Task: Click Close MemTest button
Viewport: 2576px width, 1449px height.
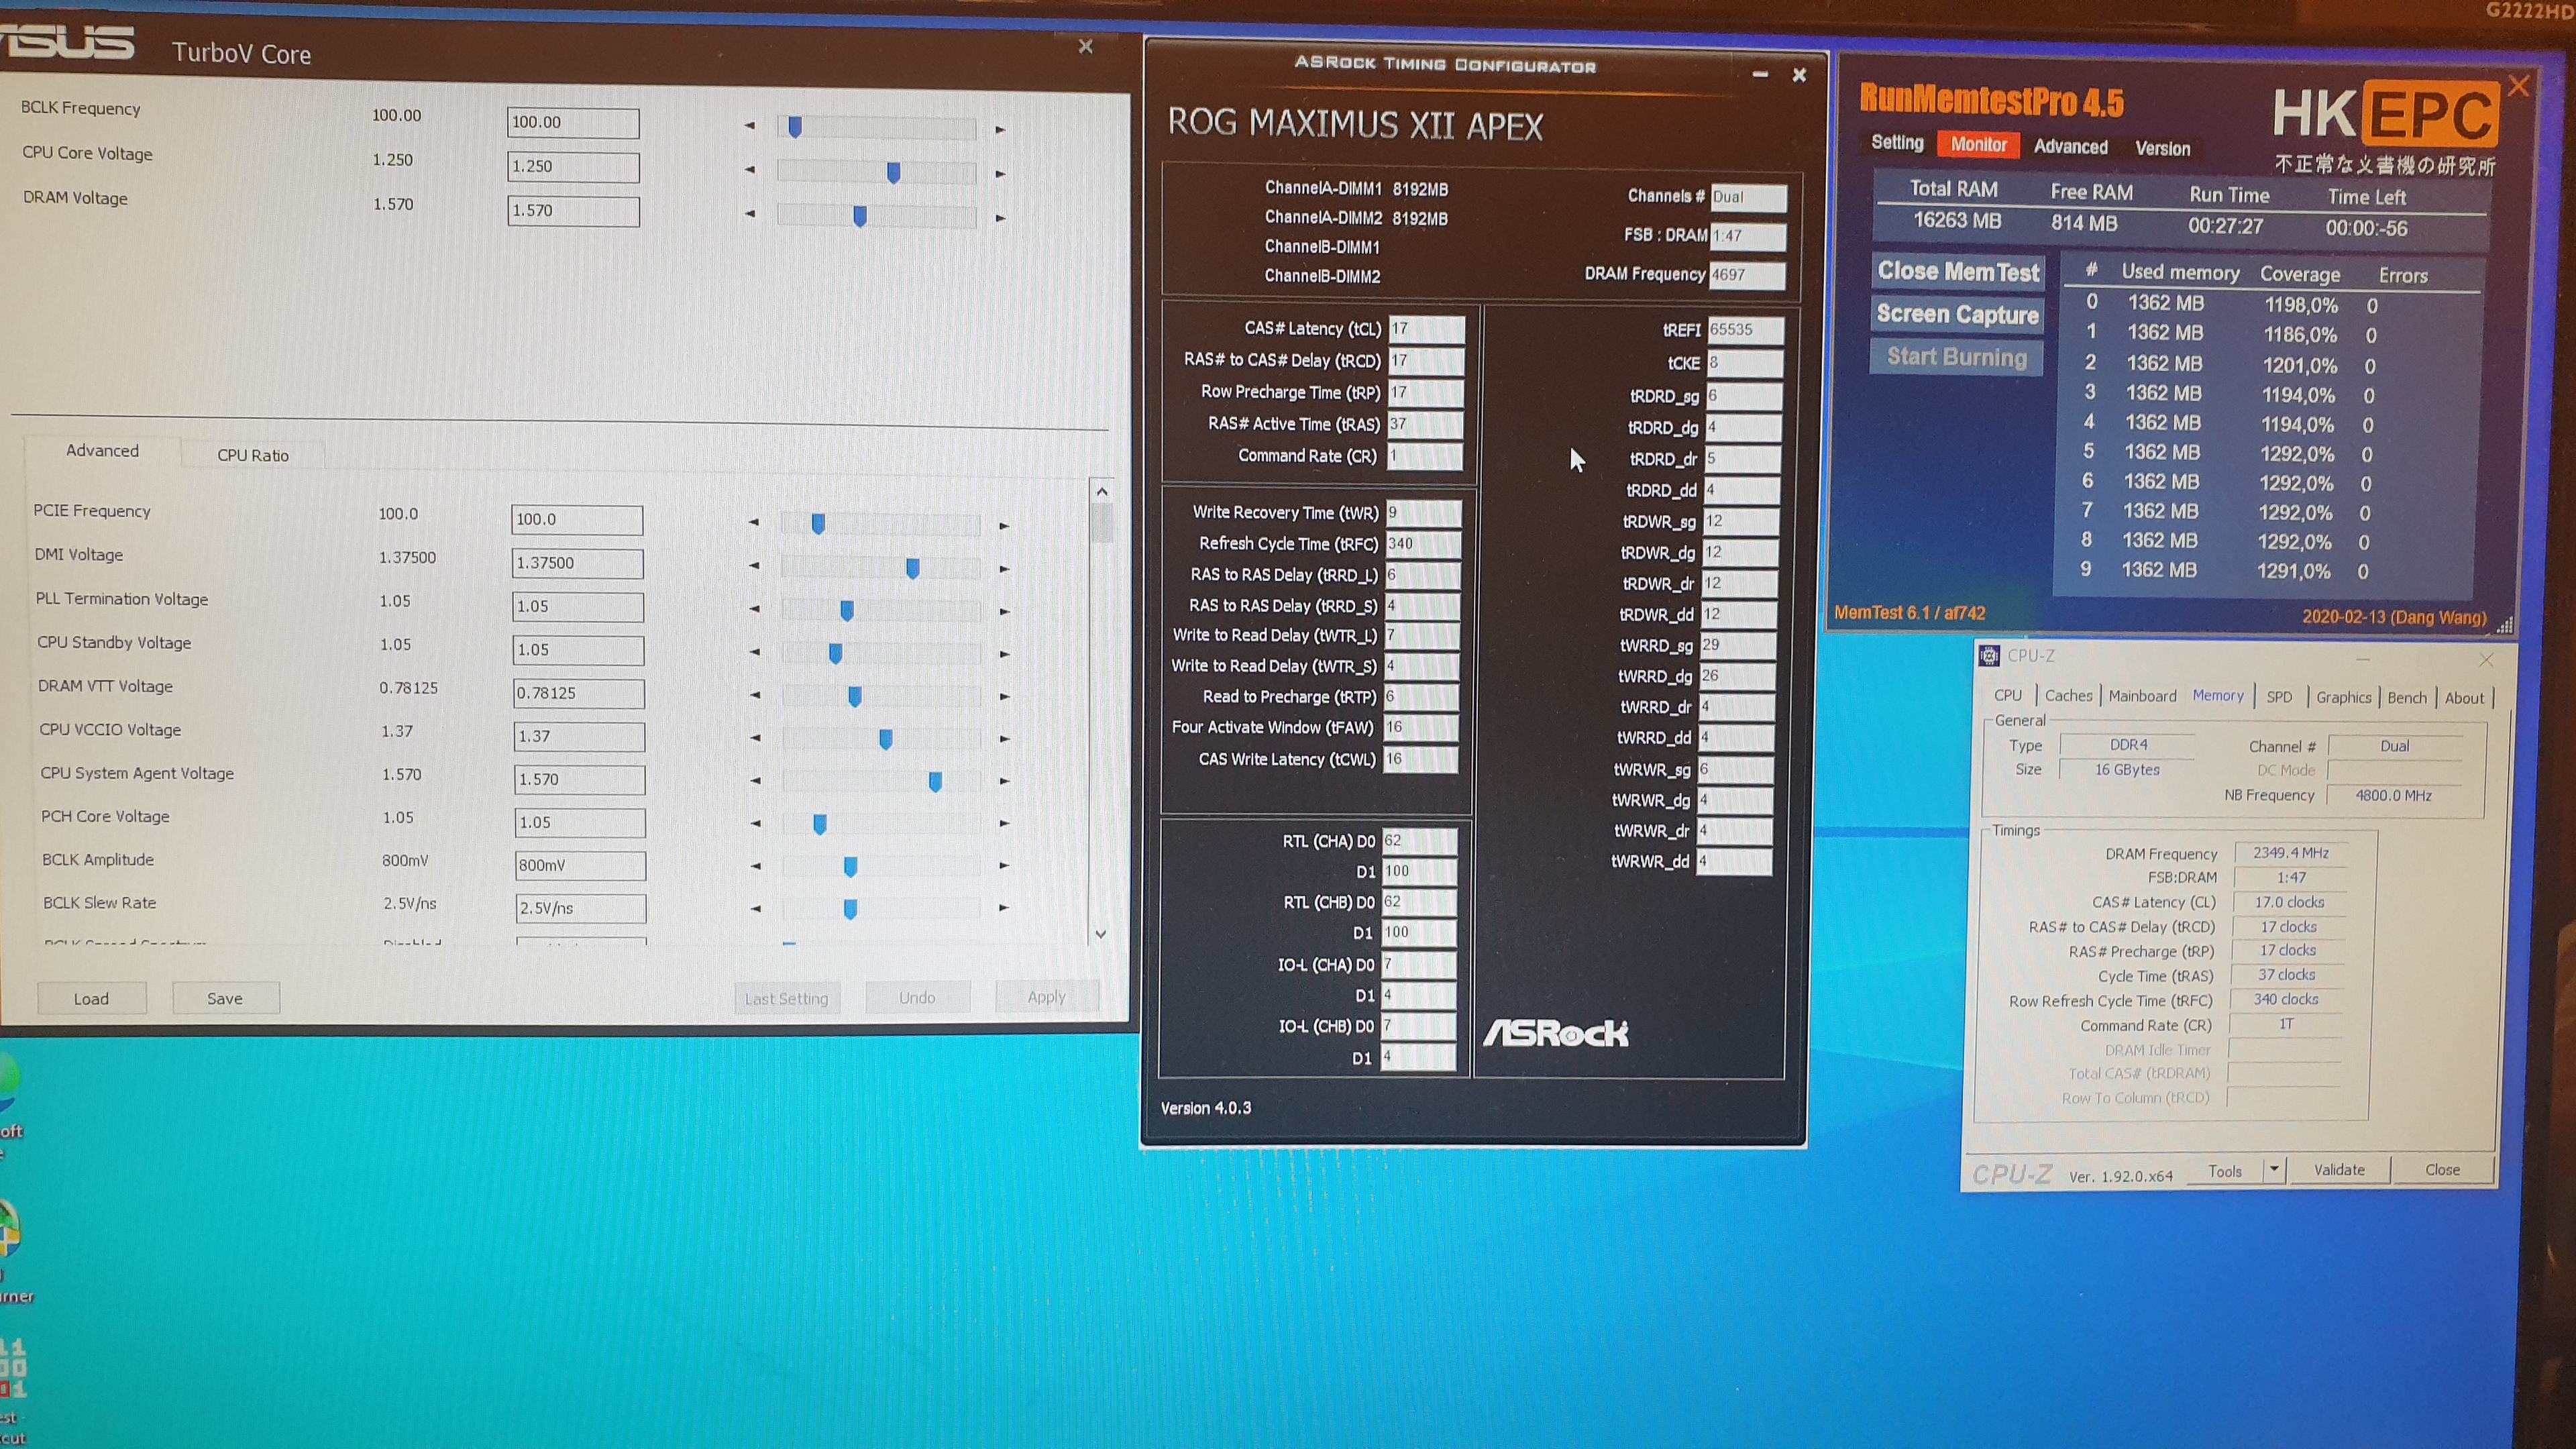Action: pos(1957,272)
